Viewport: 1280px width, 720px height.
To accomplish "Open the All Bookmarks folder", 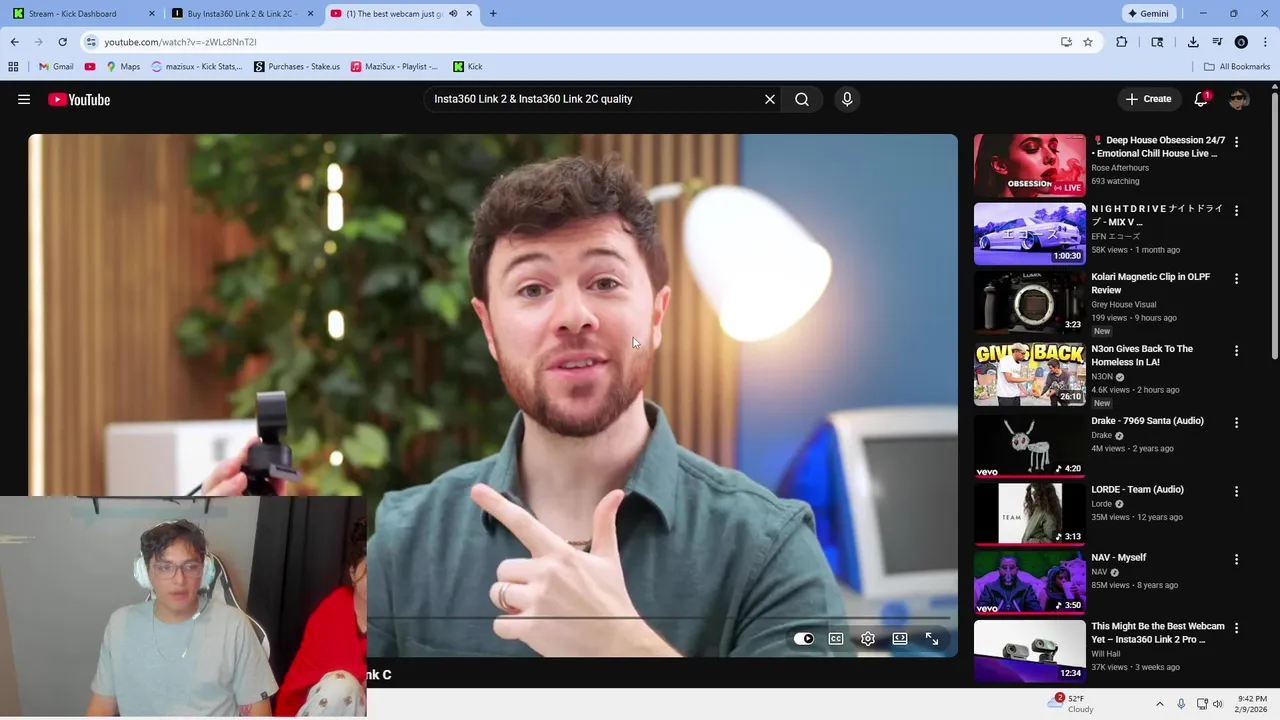I will click(1237, 67).
